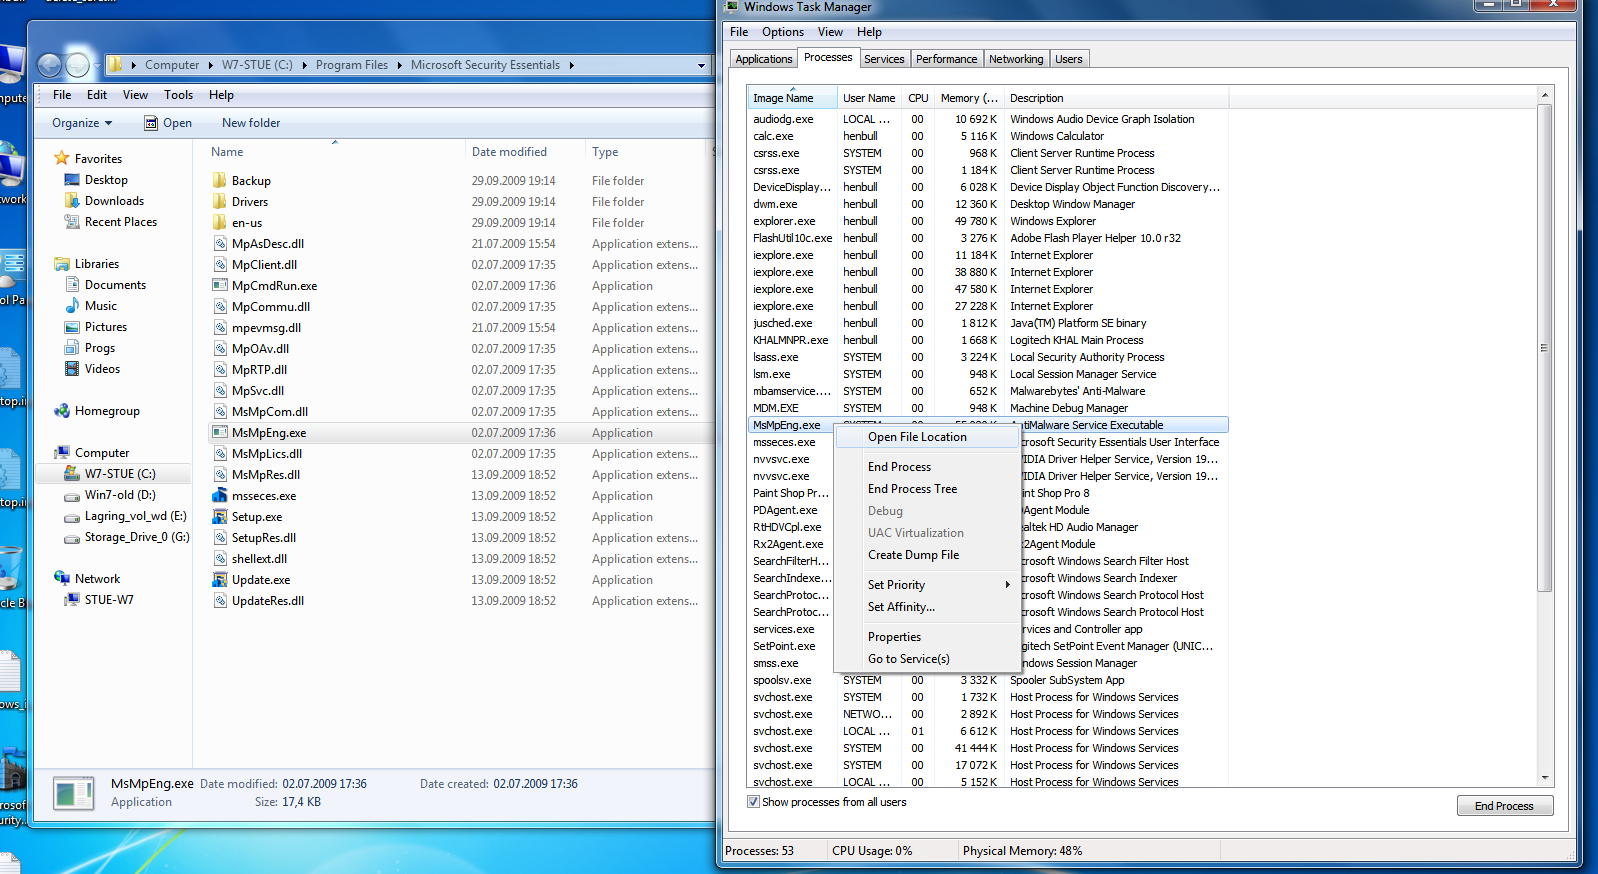Sort processes by CPU column header
This screenshot has width=1598, height=874.
[x=918, y=98]
